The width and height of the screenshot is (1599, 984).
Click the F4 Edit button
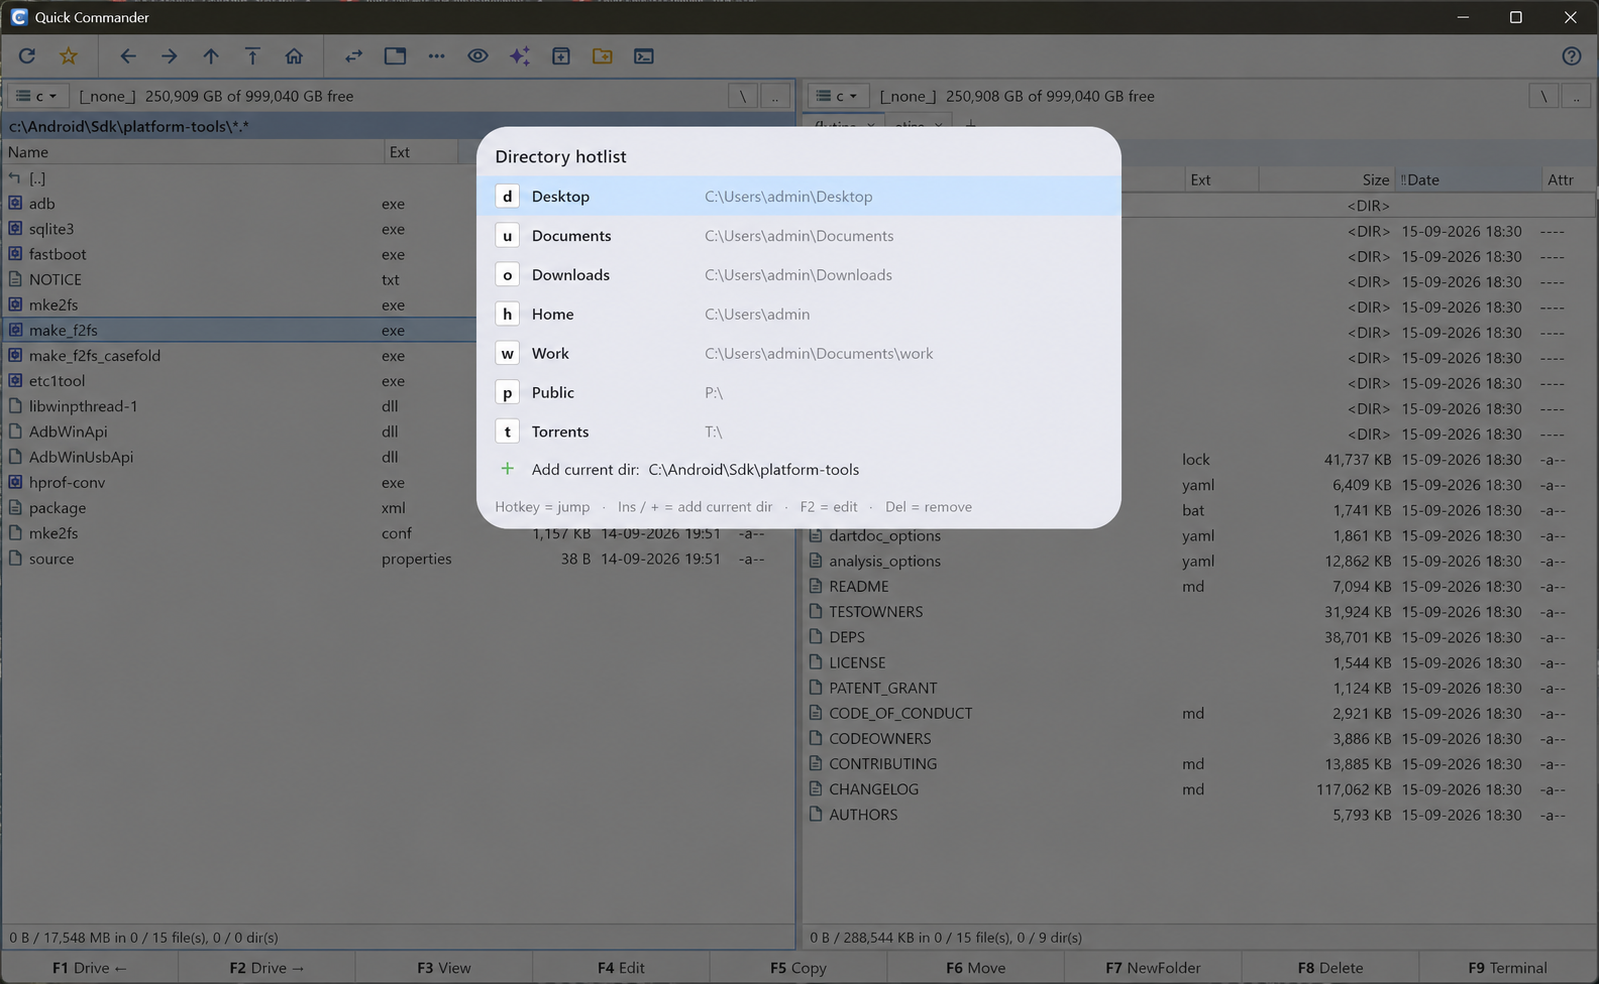tap(621, 968)
